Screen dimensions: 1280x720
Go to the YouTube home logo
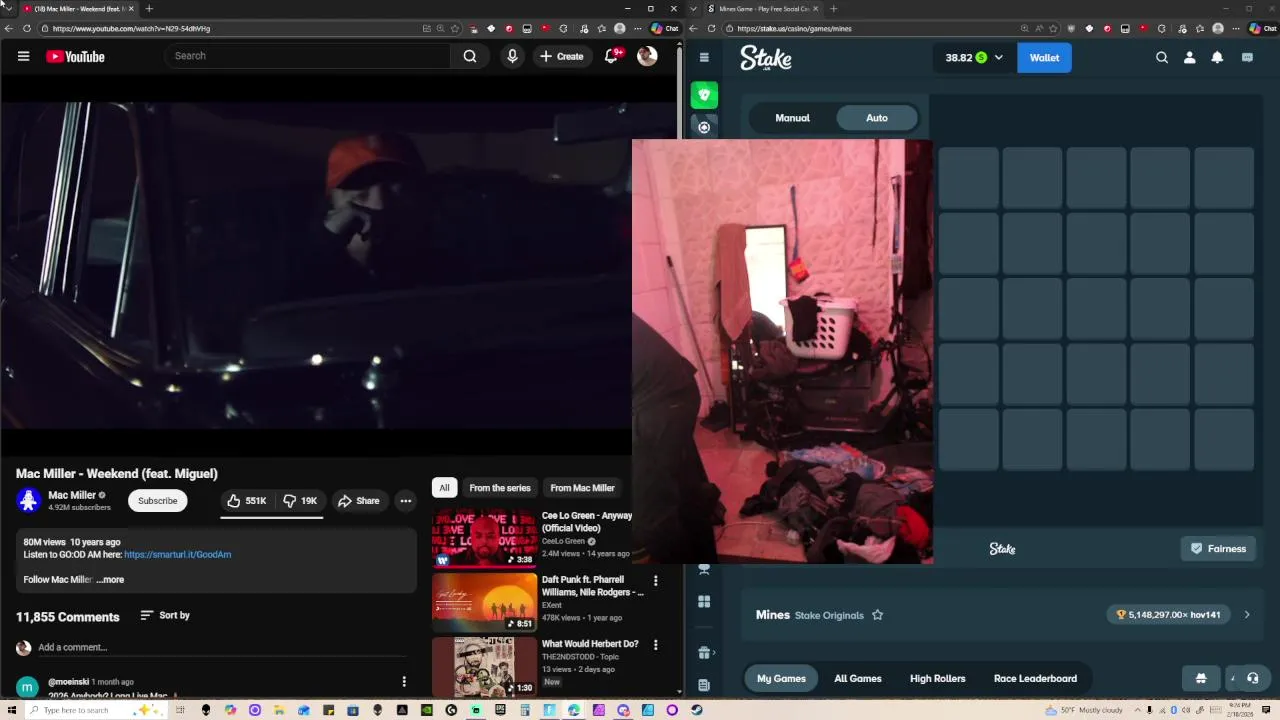(75, 57)
